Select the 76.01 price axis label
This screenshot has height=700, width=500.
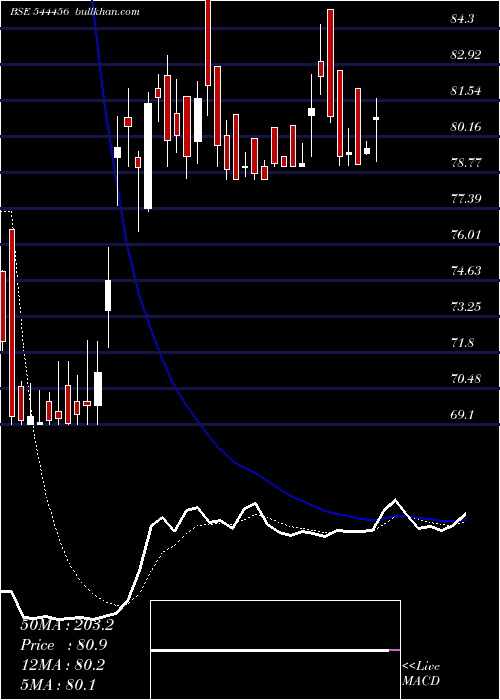click(466, 235)
